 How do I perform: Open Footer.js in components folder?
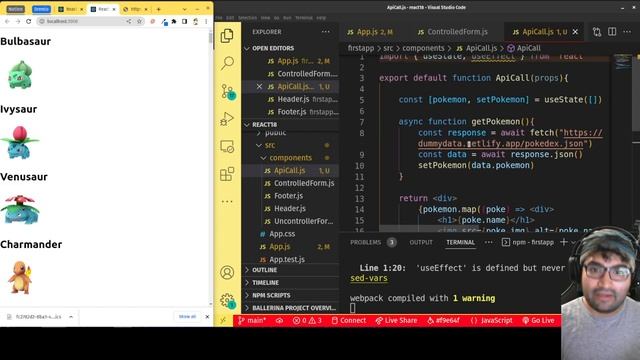click(x=288, y=196)
